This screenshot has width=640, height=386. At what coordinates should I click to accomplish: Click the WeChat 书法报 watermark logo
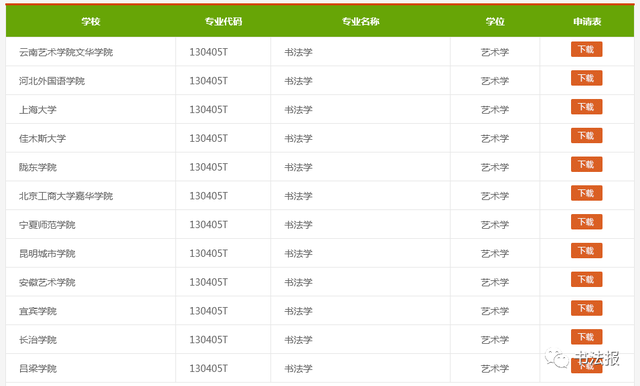tap(582, 358)
